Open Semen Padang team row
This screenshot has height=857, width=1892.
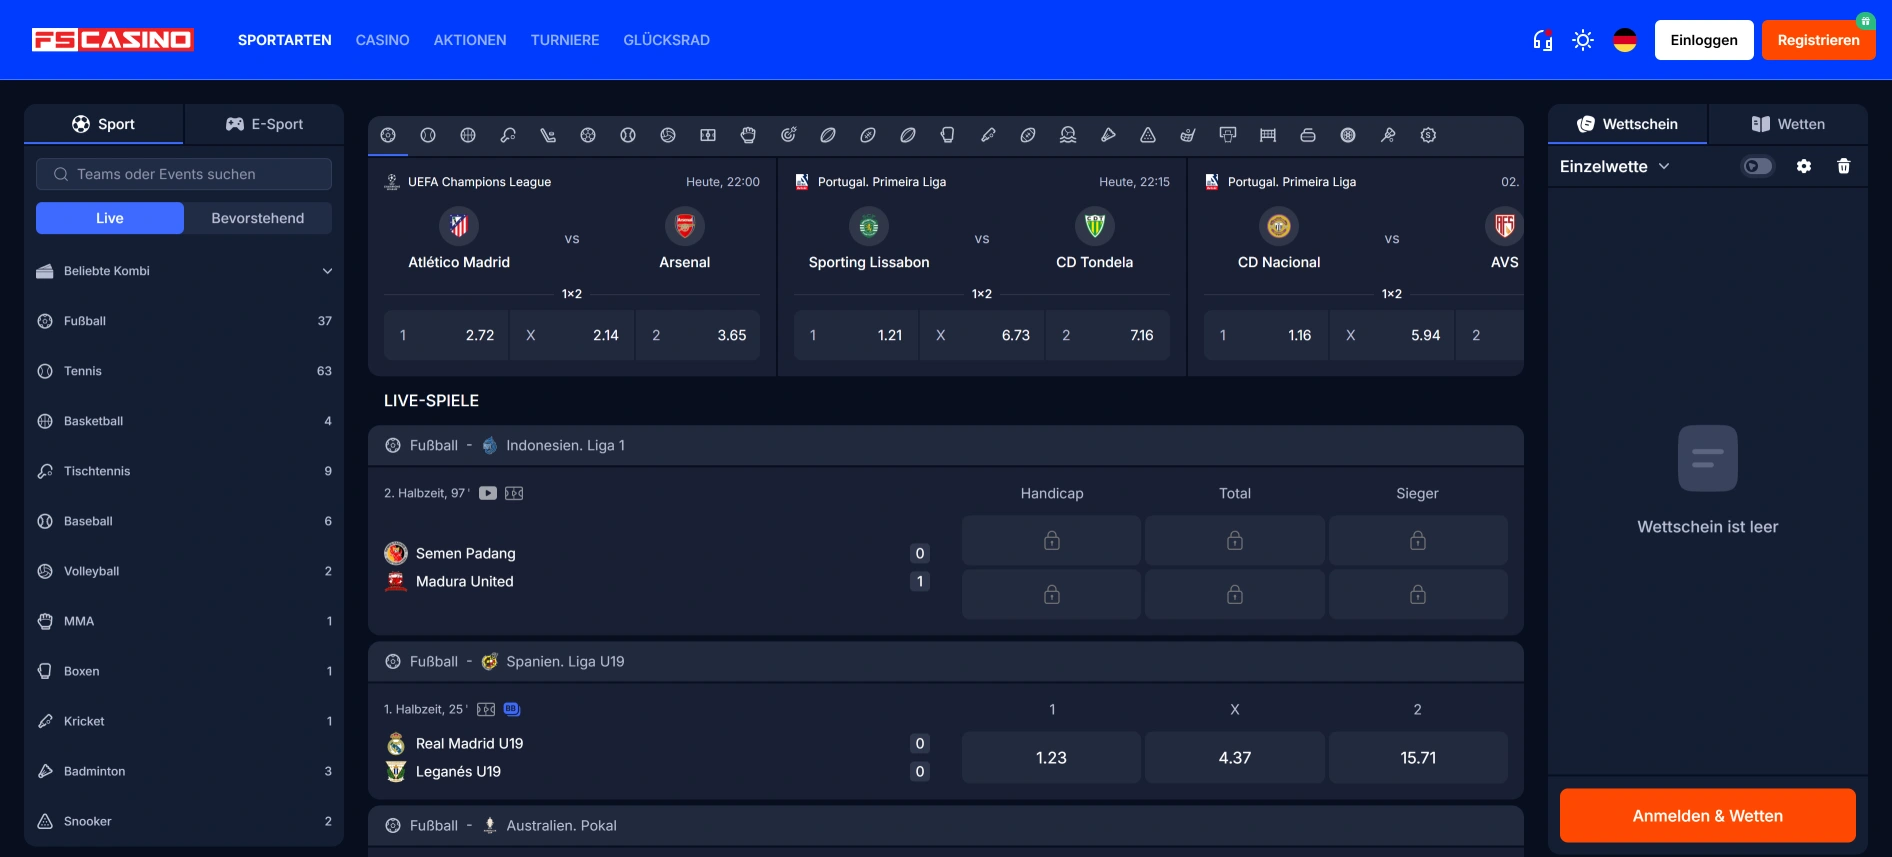click(x=658, y=553)
